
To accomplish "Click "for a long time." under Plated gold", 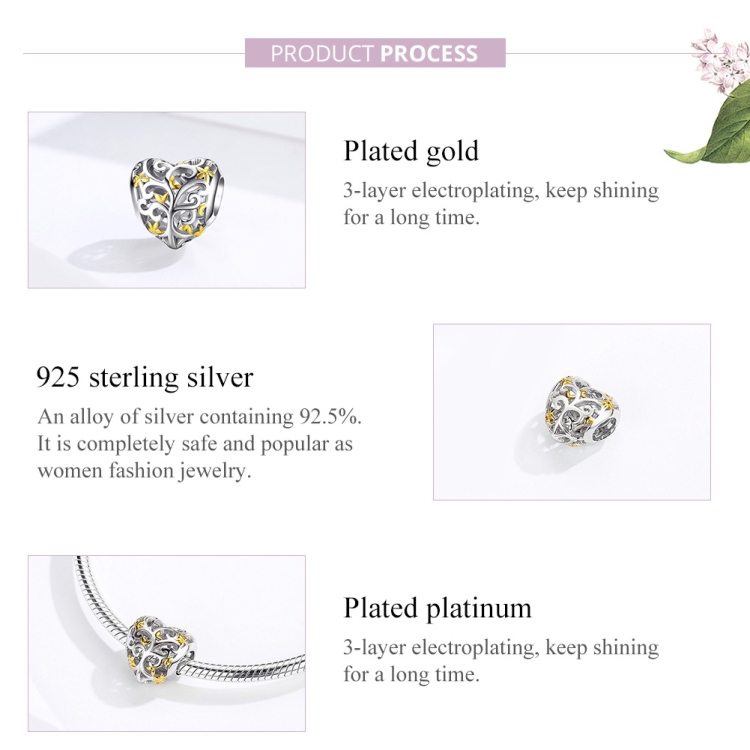I will point(411,216).
